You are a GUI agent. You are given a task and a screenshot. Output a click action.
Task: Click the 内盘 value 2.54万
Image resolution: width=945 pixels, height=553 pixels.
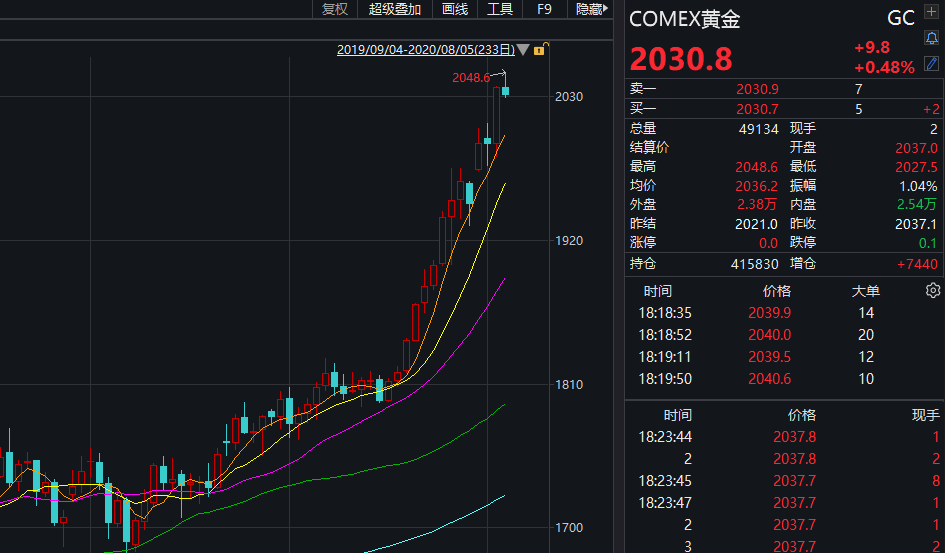917,205
